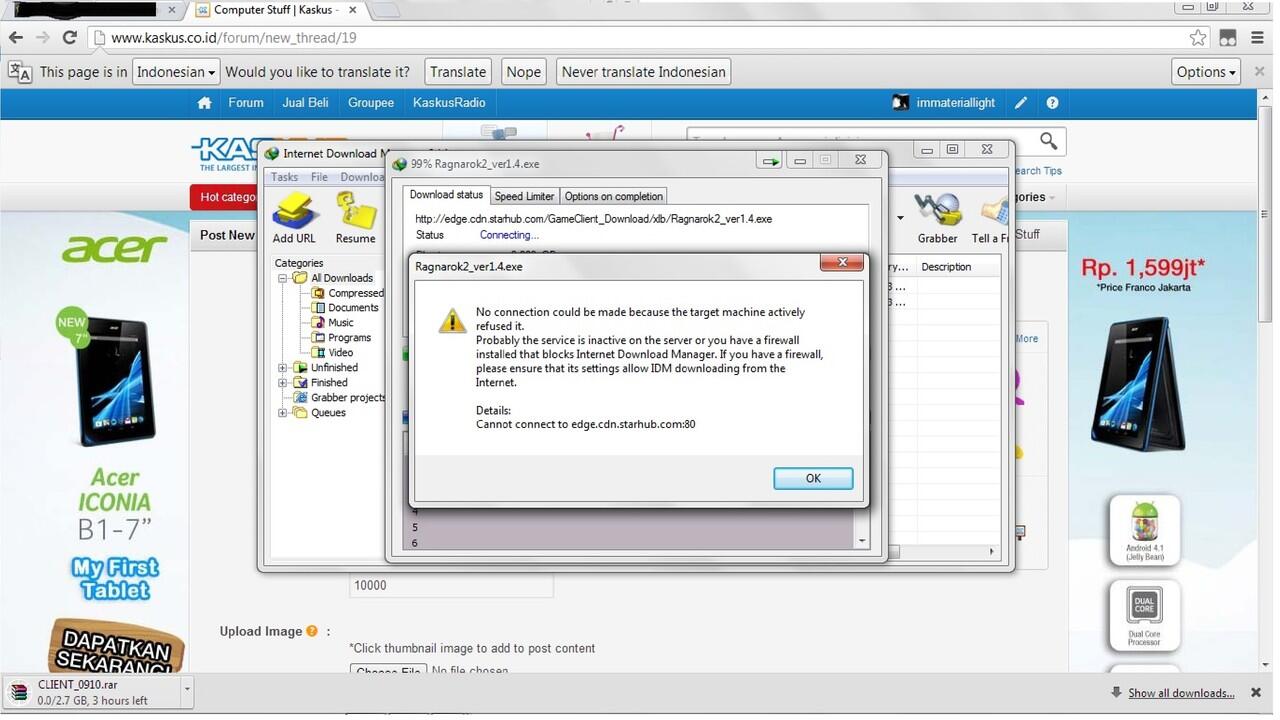Open the translate Options dropdown
Image resolution: width=1280 pixels, height=720 pixels.
click(x=1207, y=72)
